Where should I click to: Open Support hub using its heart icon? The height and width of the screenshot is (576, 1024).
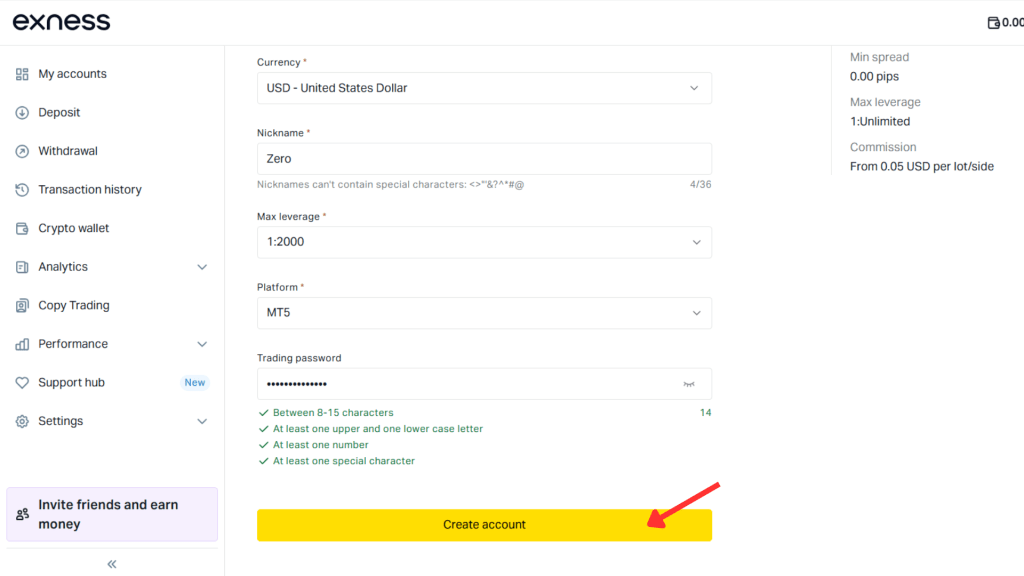pyautogui.click(x=22, y=382)
